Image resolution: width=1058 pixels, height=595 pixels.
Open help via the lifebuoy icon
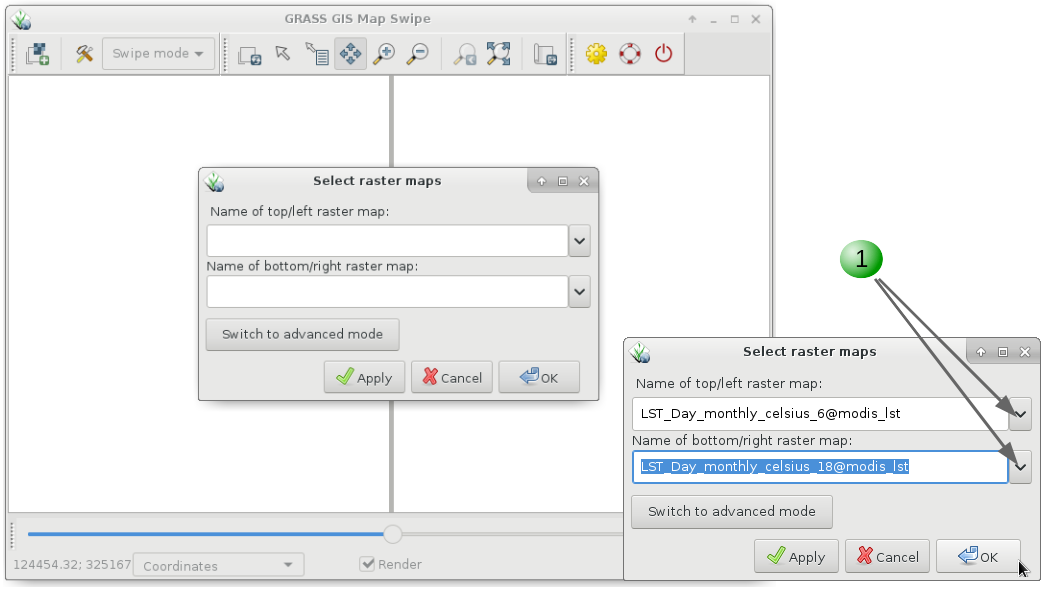click(630, 54)
